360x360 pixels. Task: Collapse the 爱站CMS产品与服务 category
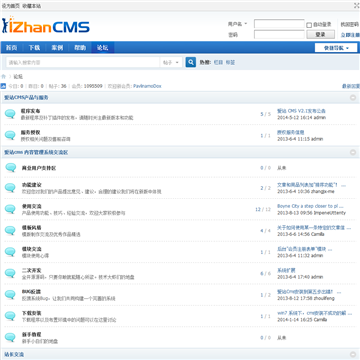point(353,98)
